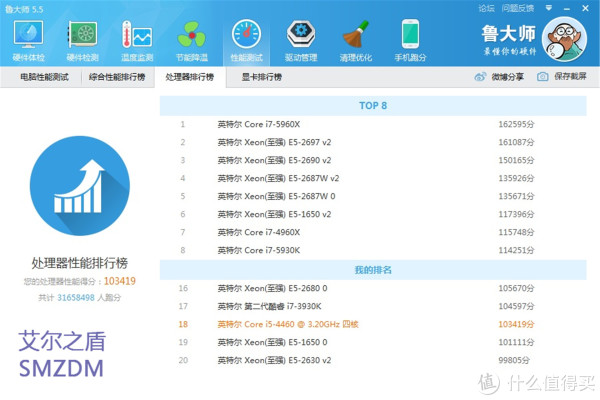Select the Core i7-5960X row
The width and height of the screenshot is (600, 400).
(x=373, y=124)
